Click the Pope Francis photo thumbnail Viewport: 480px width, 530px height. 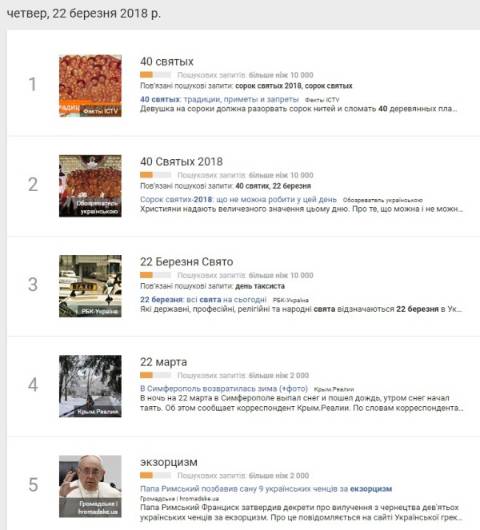90,486
